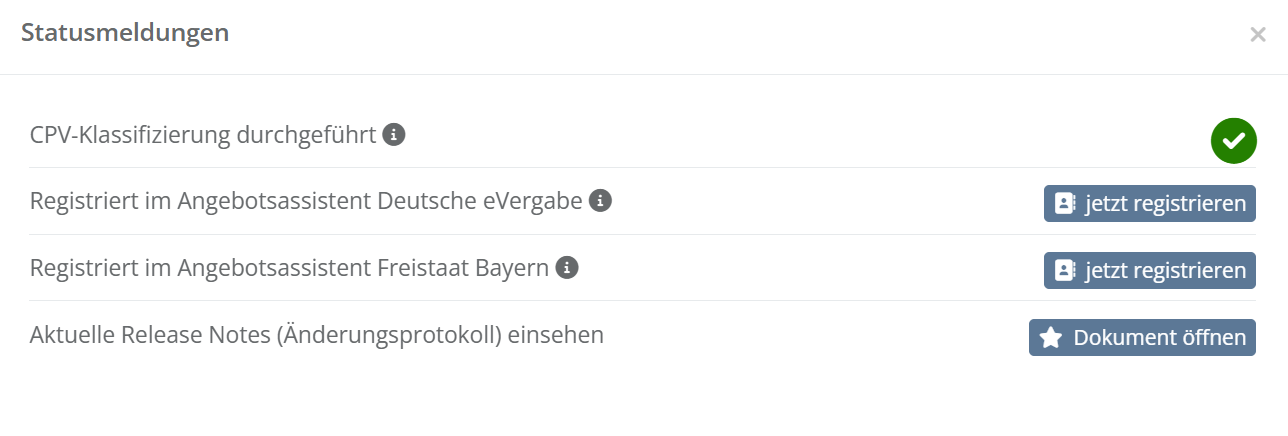Viewport: 1288px width, 436px height.
Task: Close the Statusmeldungen dialog
Action: 1257,35
